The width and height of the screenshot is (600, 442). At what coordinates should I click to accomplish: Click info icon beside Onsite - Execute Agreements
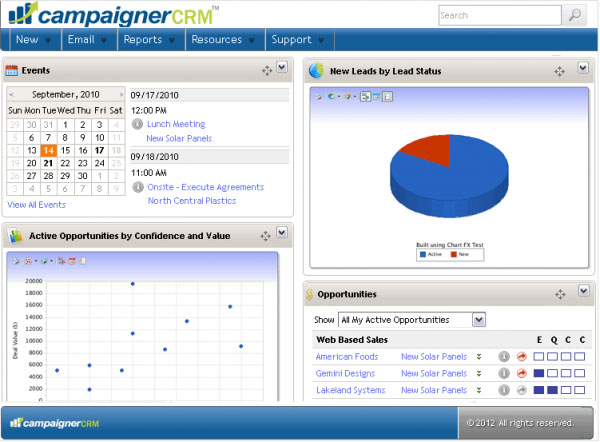pyautogui.click(x=138, y=187)
